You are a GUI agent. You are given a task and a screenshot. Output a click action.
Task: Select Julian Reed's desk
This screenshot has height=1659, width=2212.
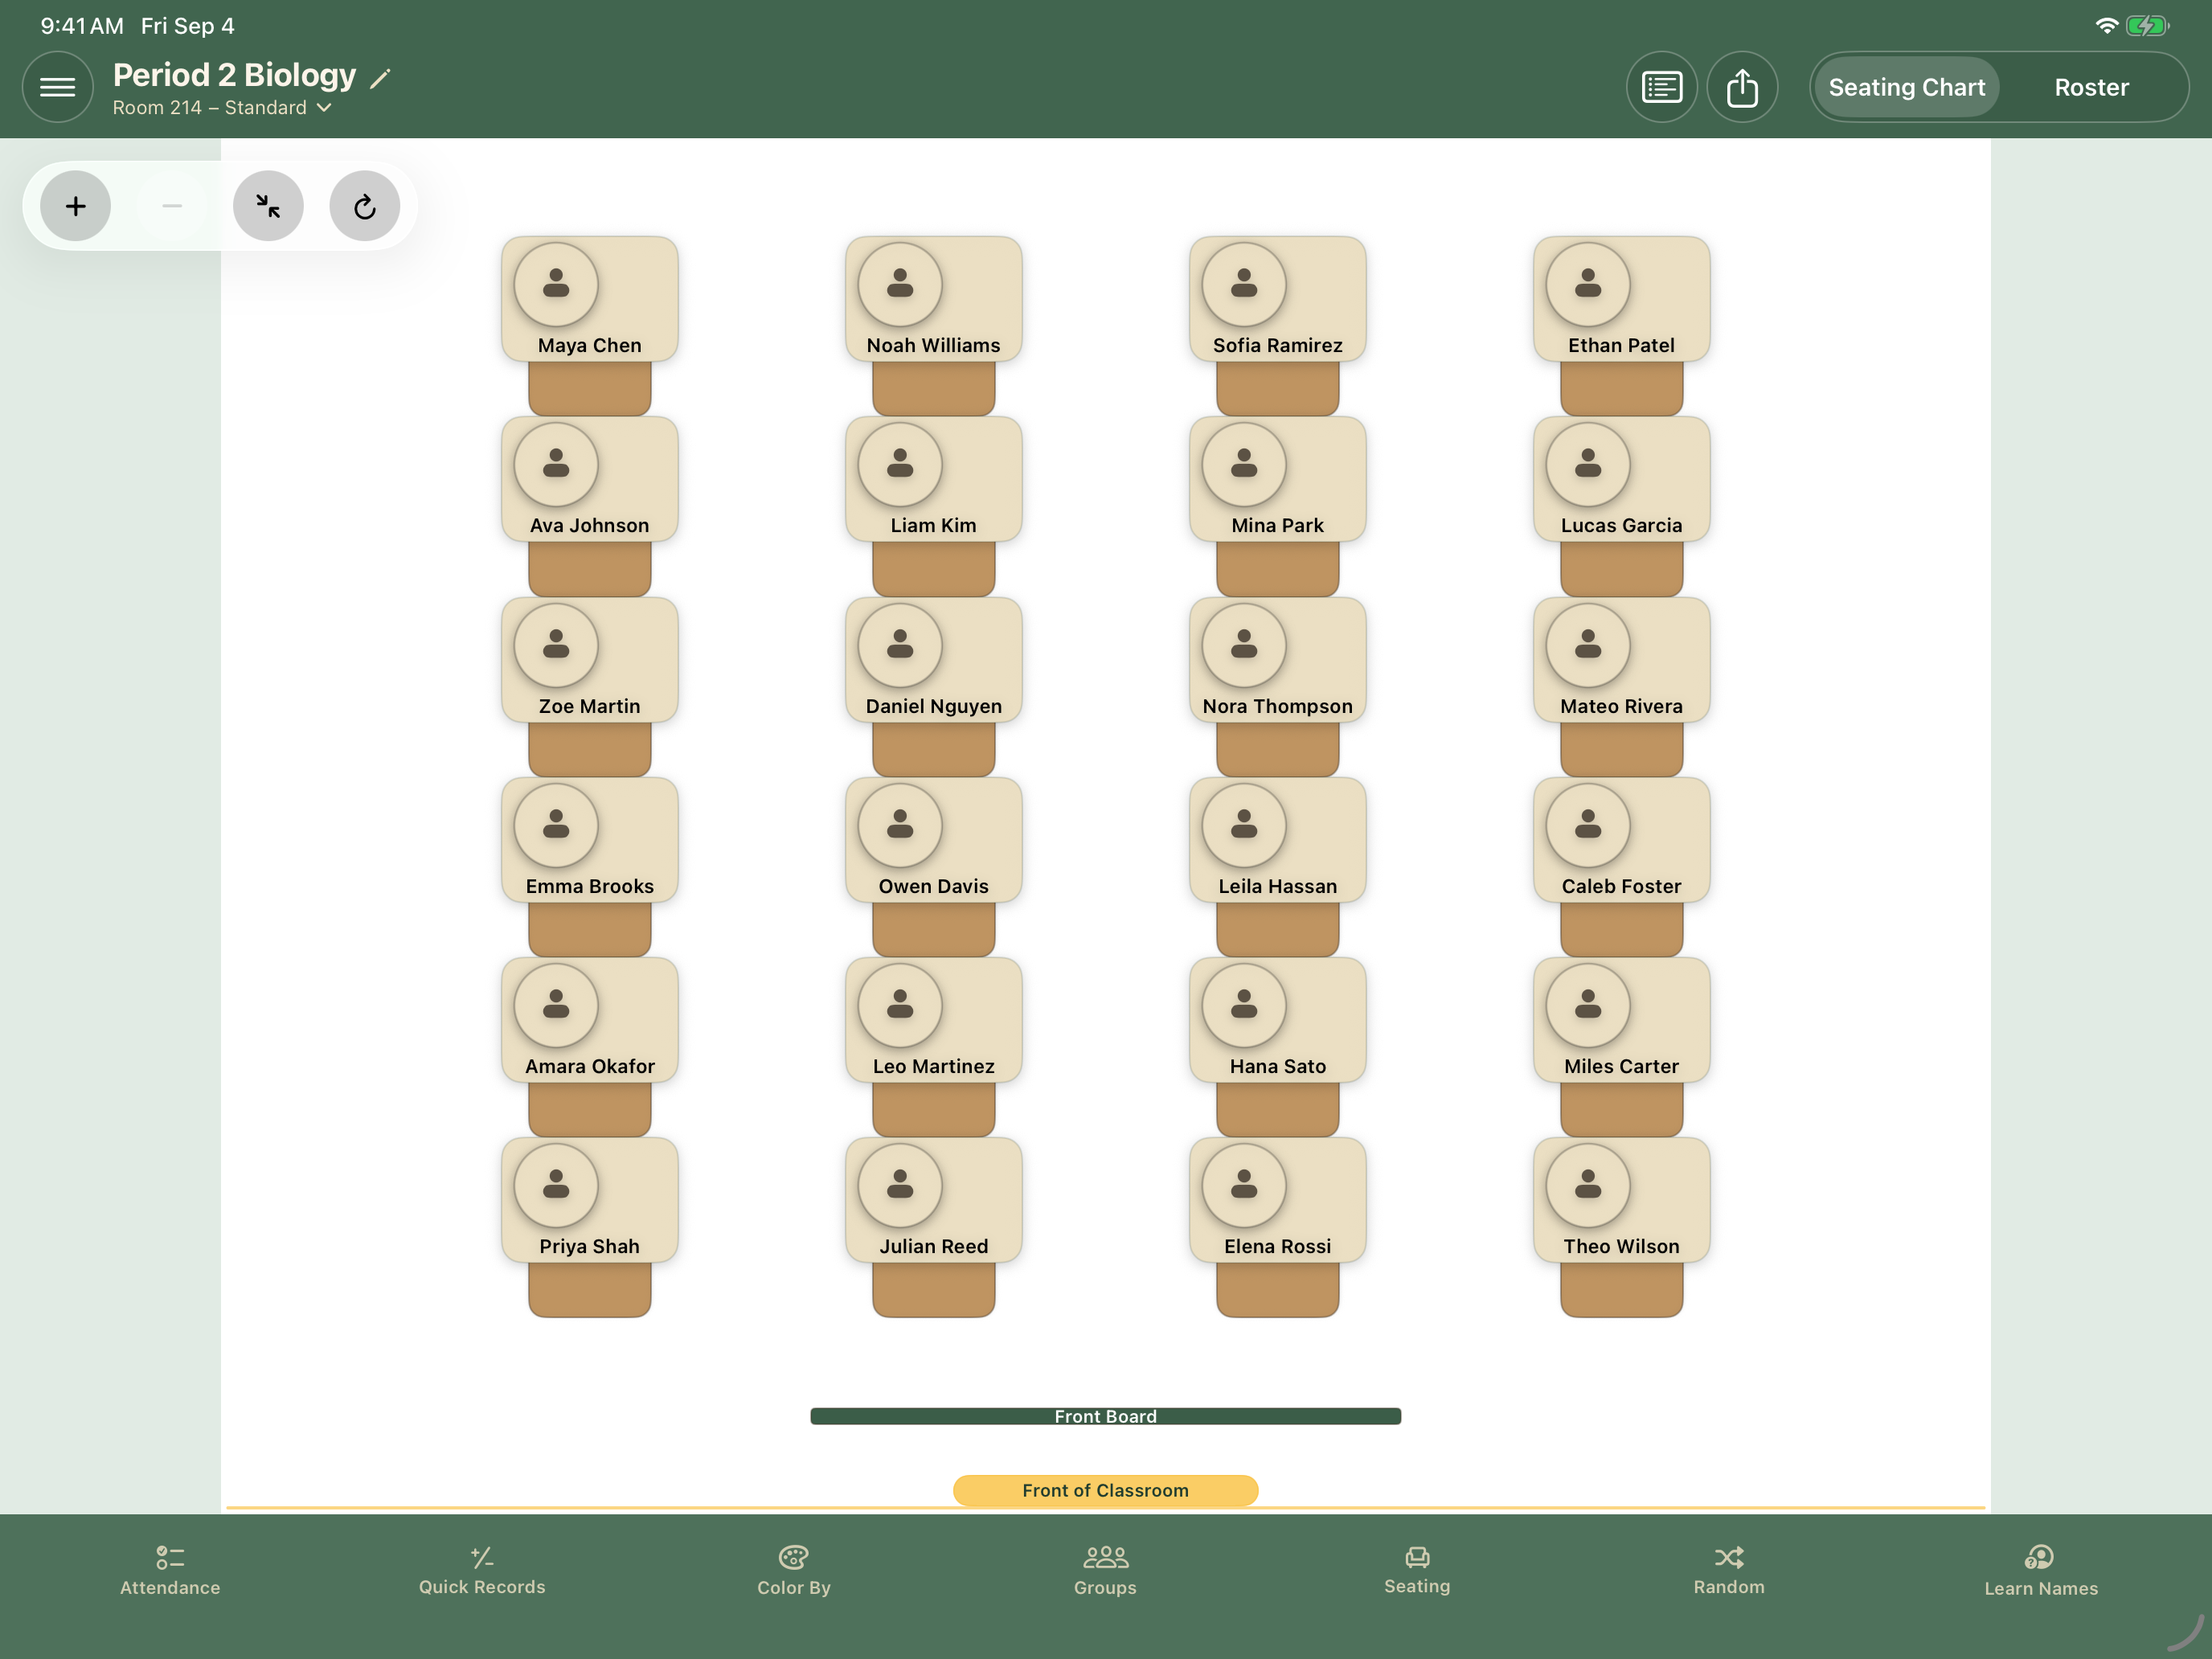click(934, 1200)
